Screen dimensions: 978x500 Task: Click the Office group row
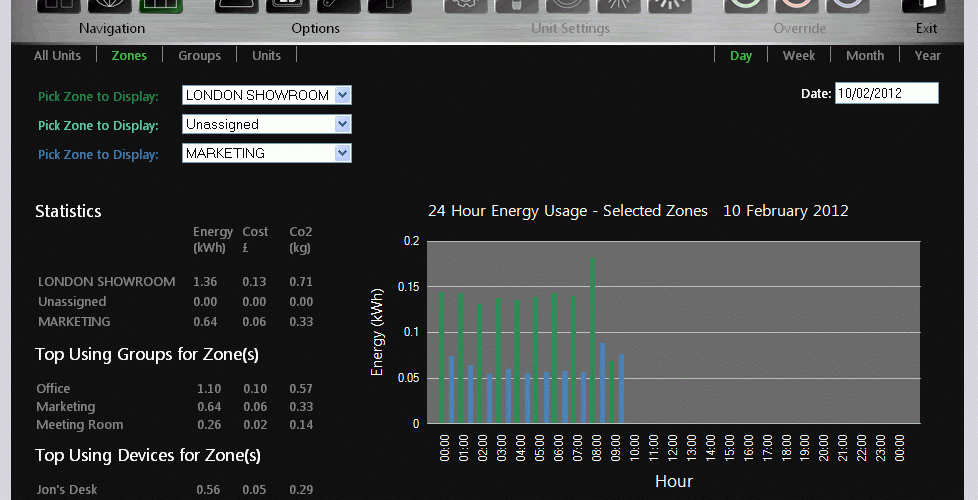click(175, 388)
